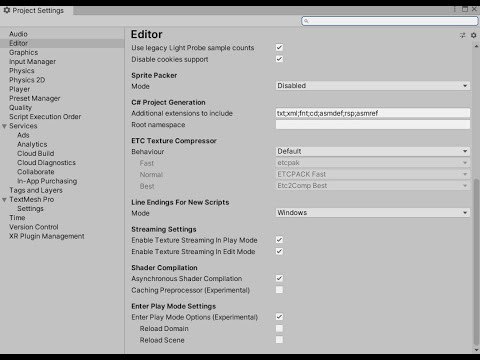Toggle Asynchronous Shader Compilation checkbox
This screenshot has height=360, width=480.
click(x=279, y=278)
